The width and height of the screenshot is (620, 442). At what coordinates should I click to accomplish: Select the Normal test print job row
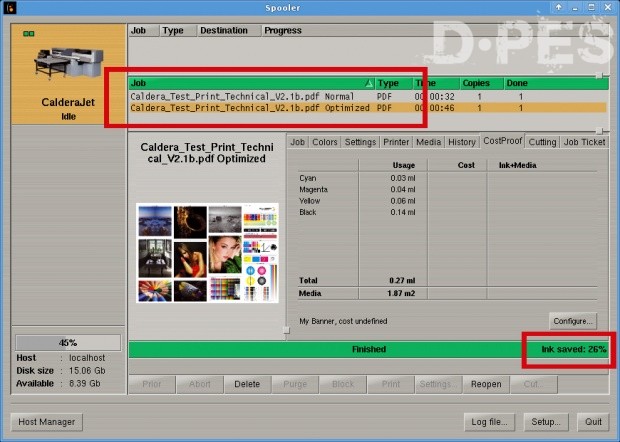click(367, 96)
